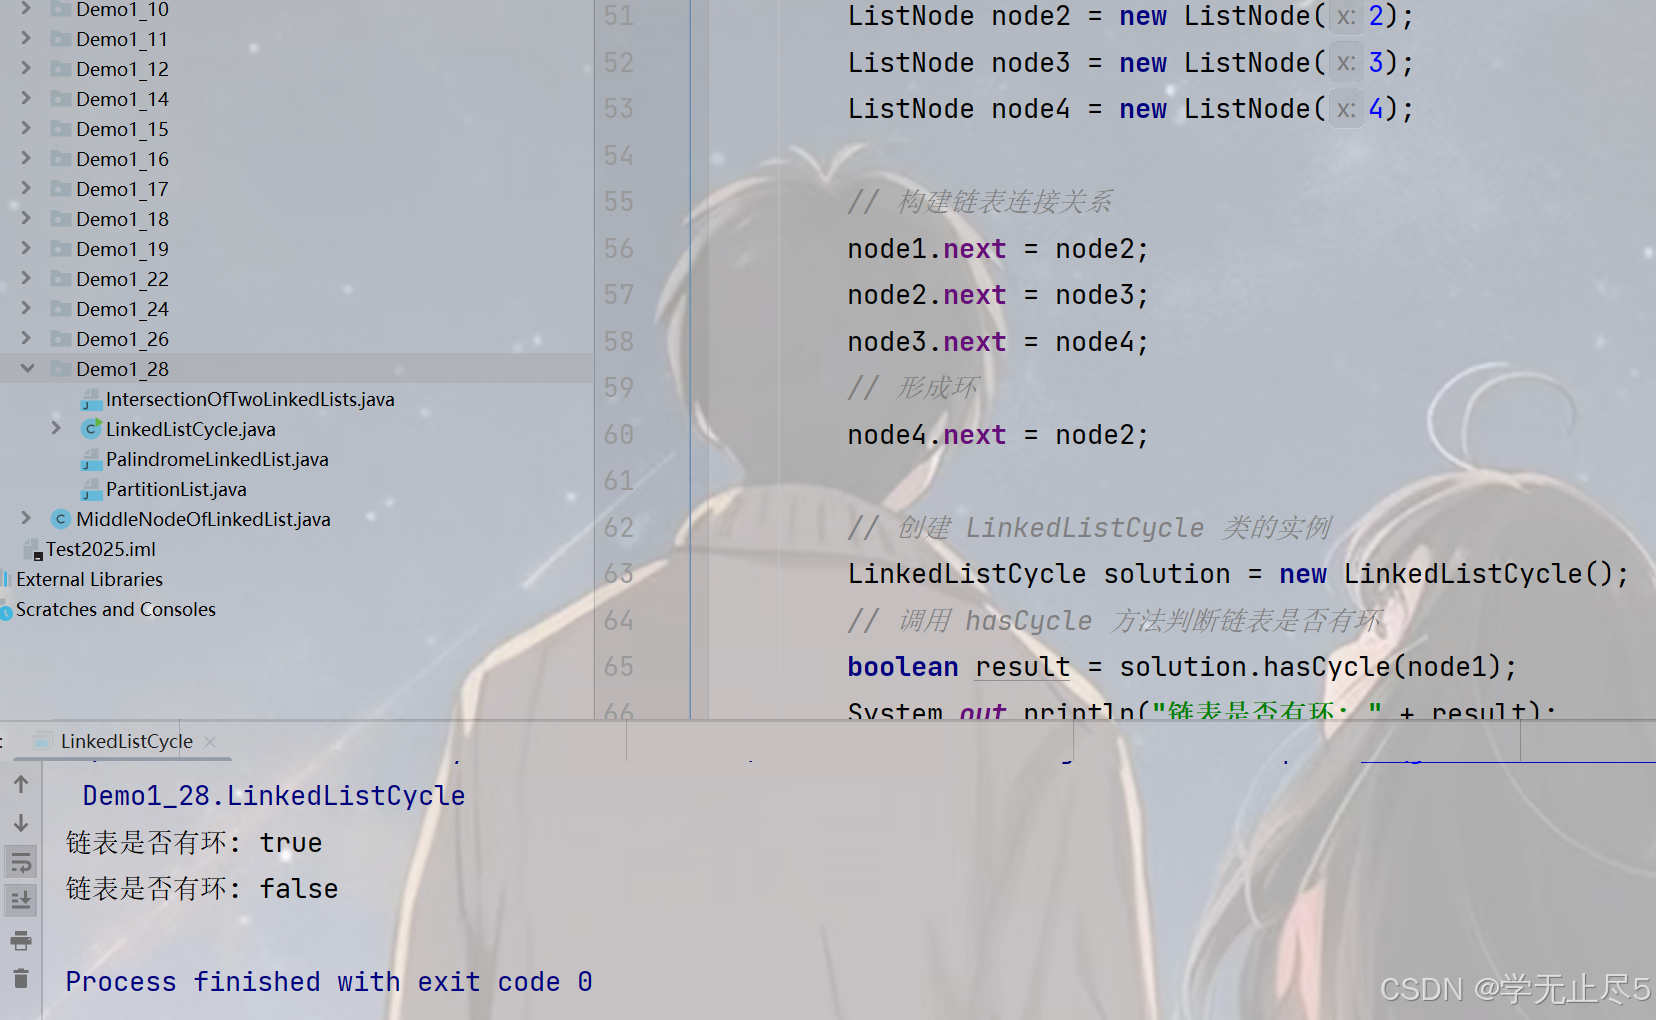The image size is (1656, 1020).
Task: Toggle soft-wrap icon in run console
Action: [x=21, y=862]
